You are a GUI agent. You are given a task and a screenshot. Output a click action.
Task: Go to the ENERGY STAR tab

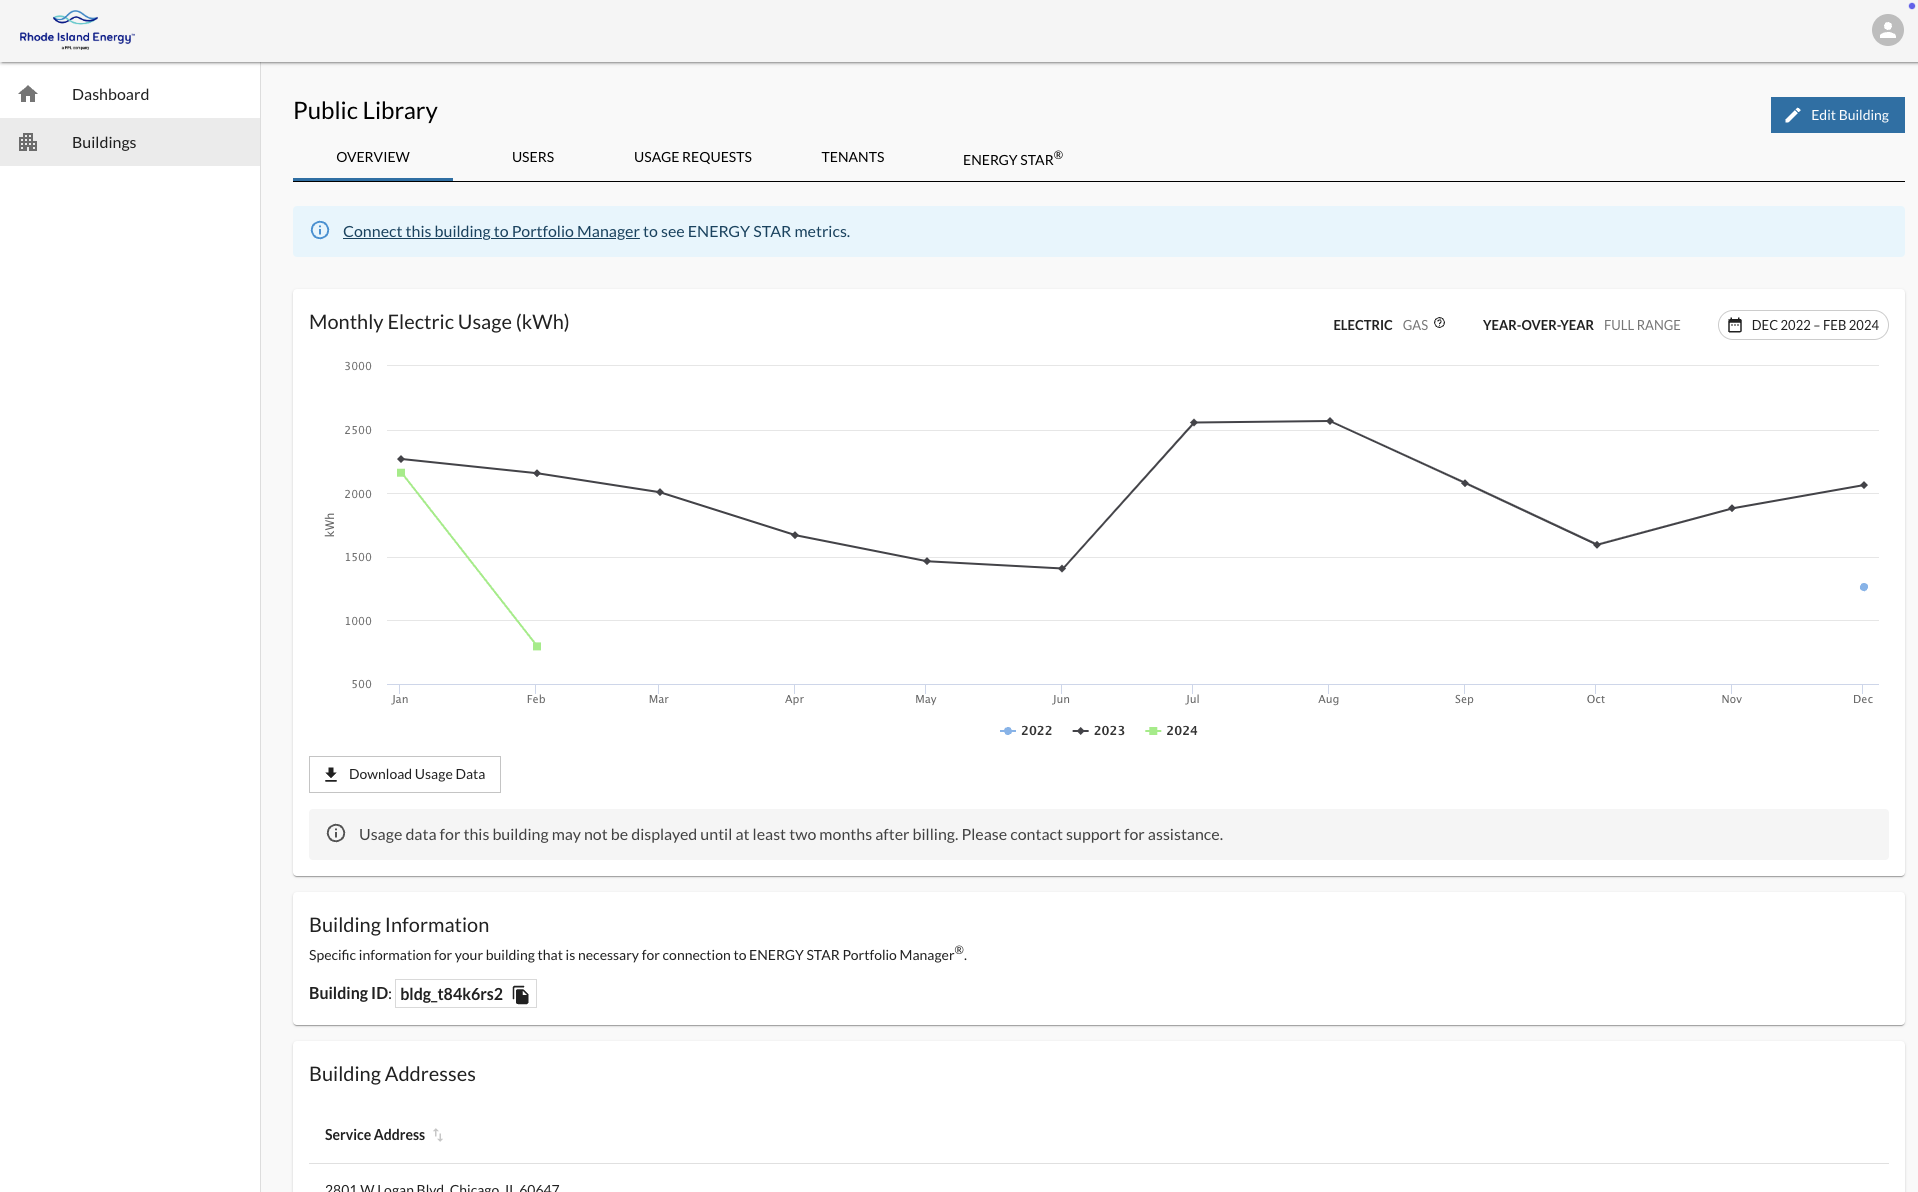point(1012,158)
